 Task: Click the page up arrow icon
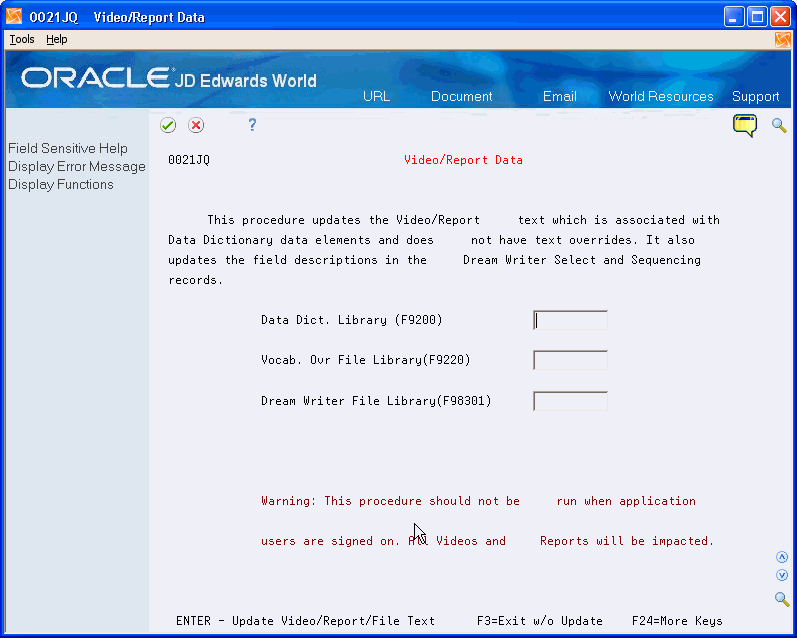pos(782,557)
